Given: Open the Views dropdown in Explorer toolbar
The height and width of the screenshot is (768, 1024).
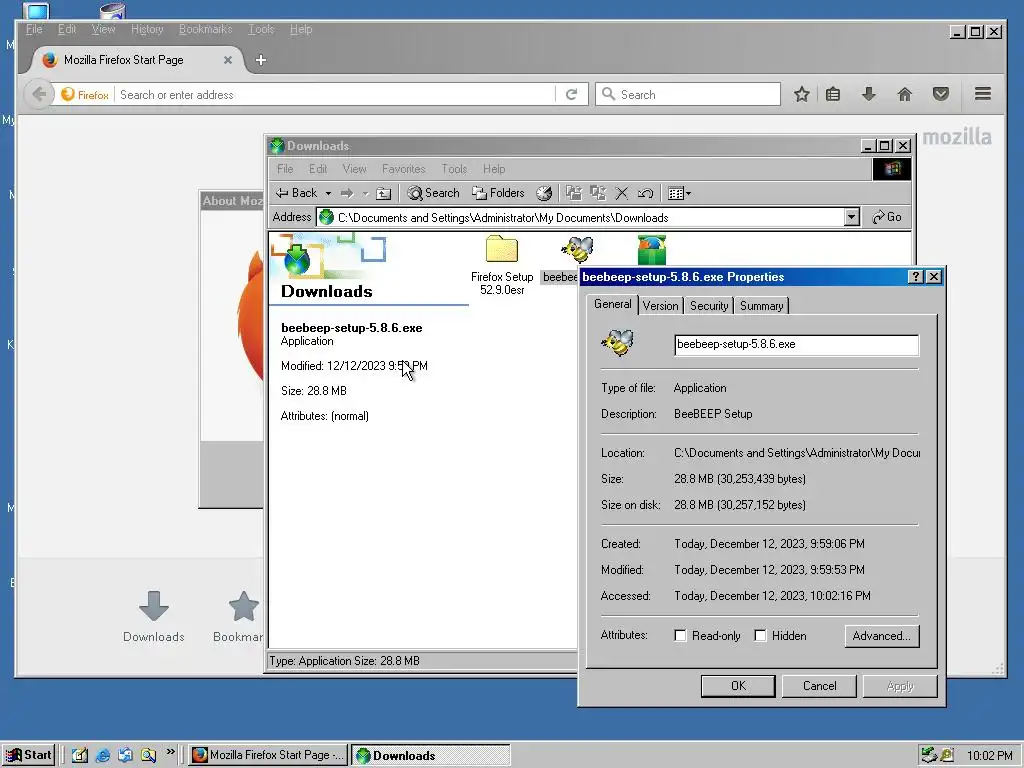Looking at the screenshot, I should point(679,193).
